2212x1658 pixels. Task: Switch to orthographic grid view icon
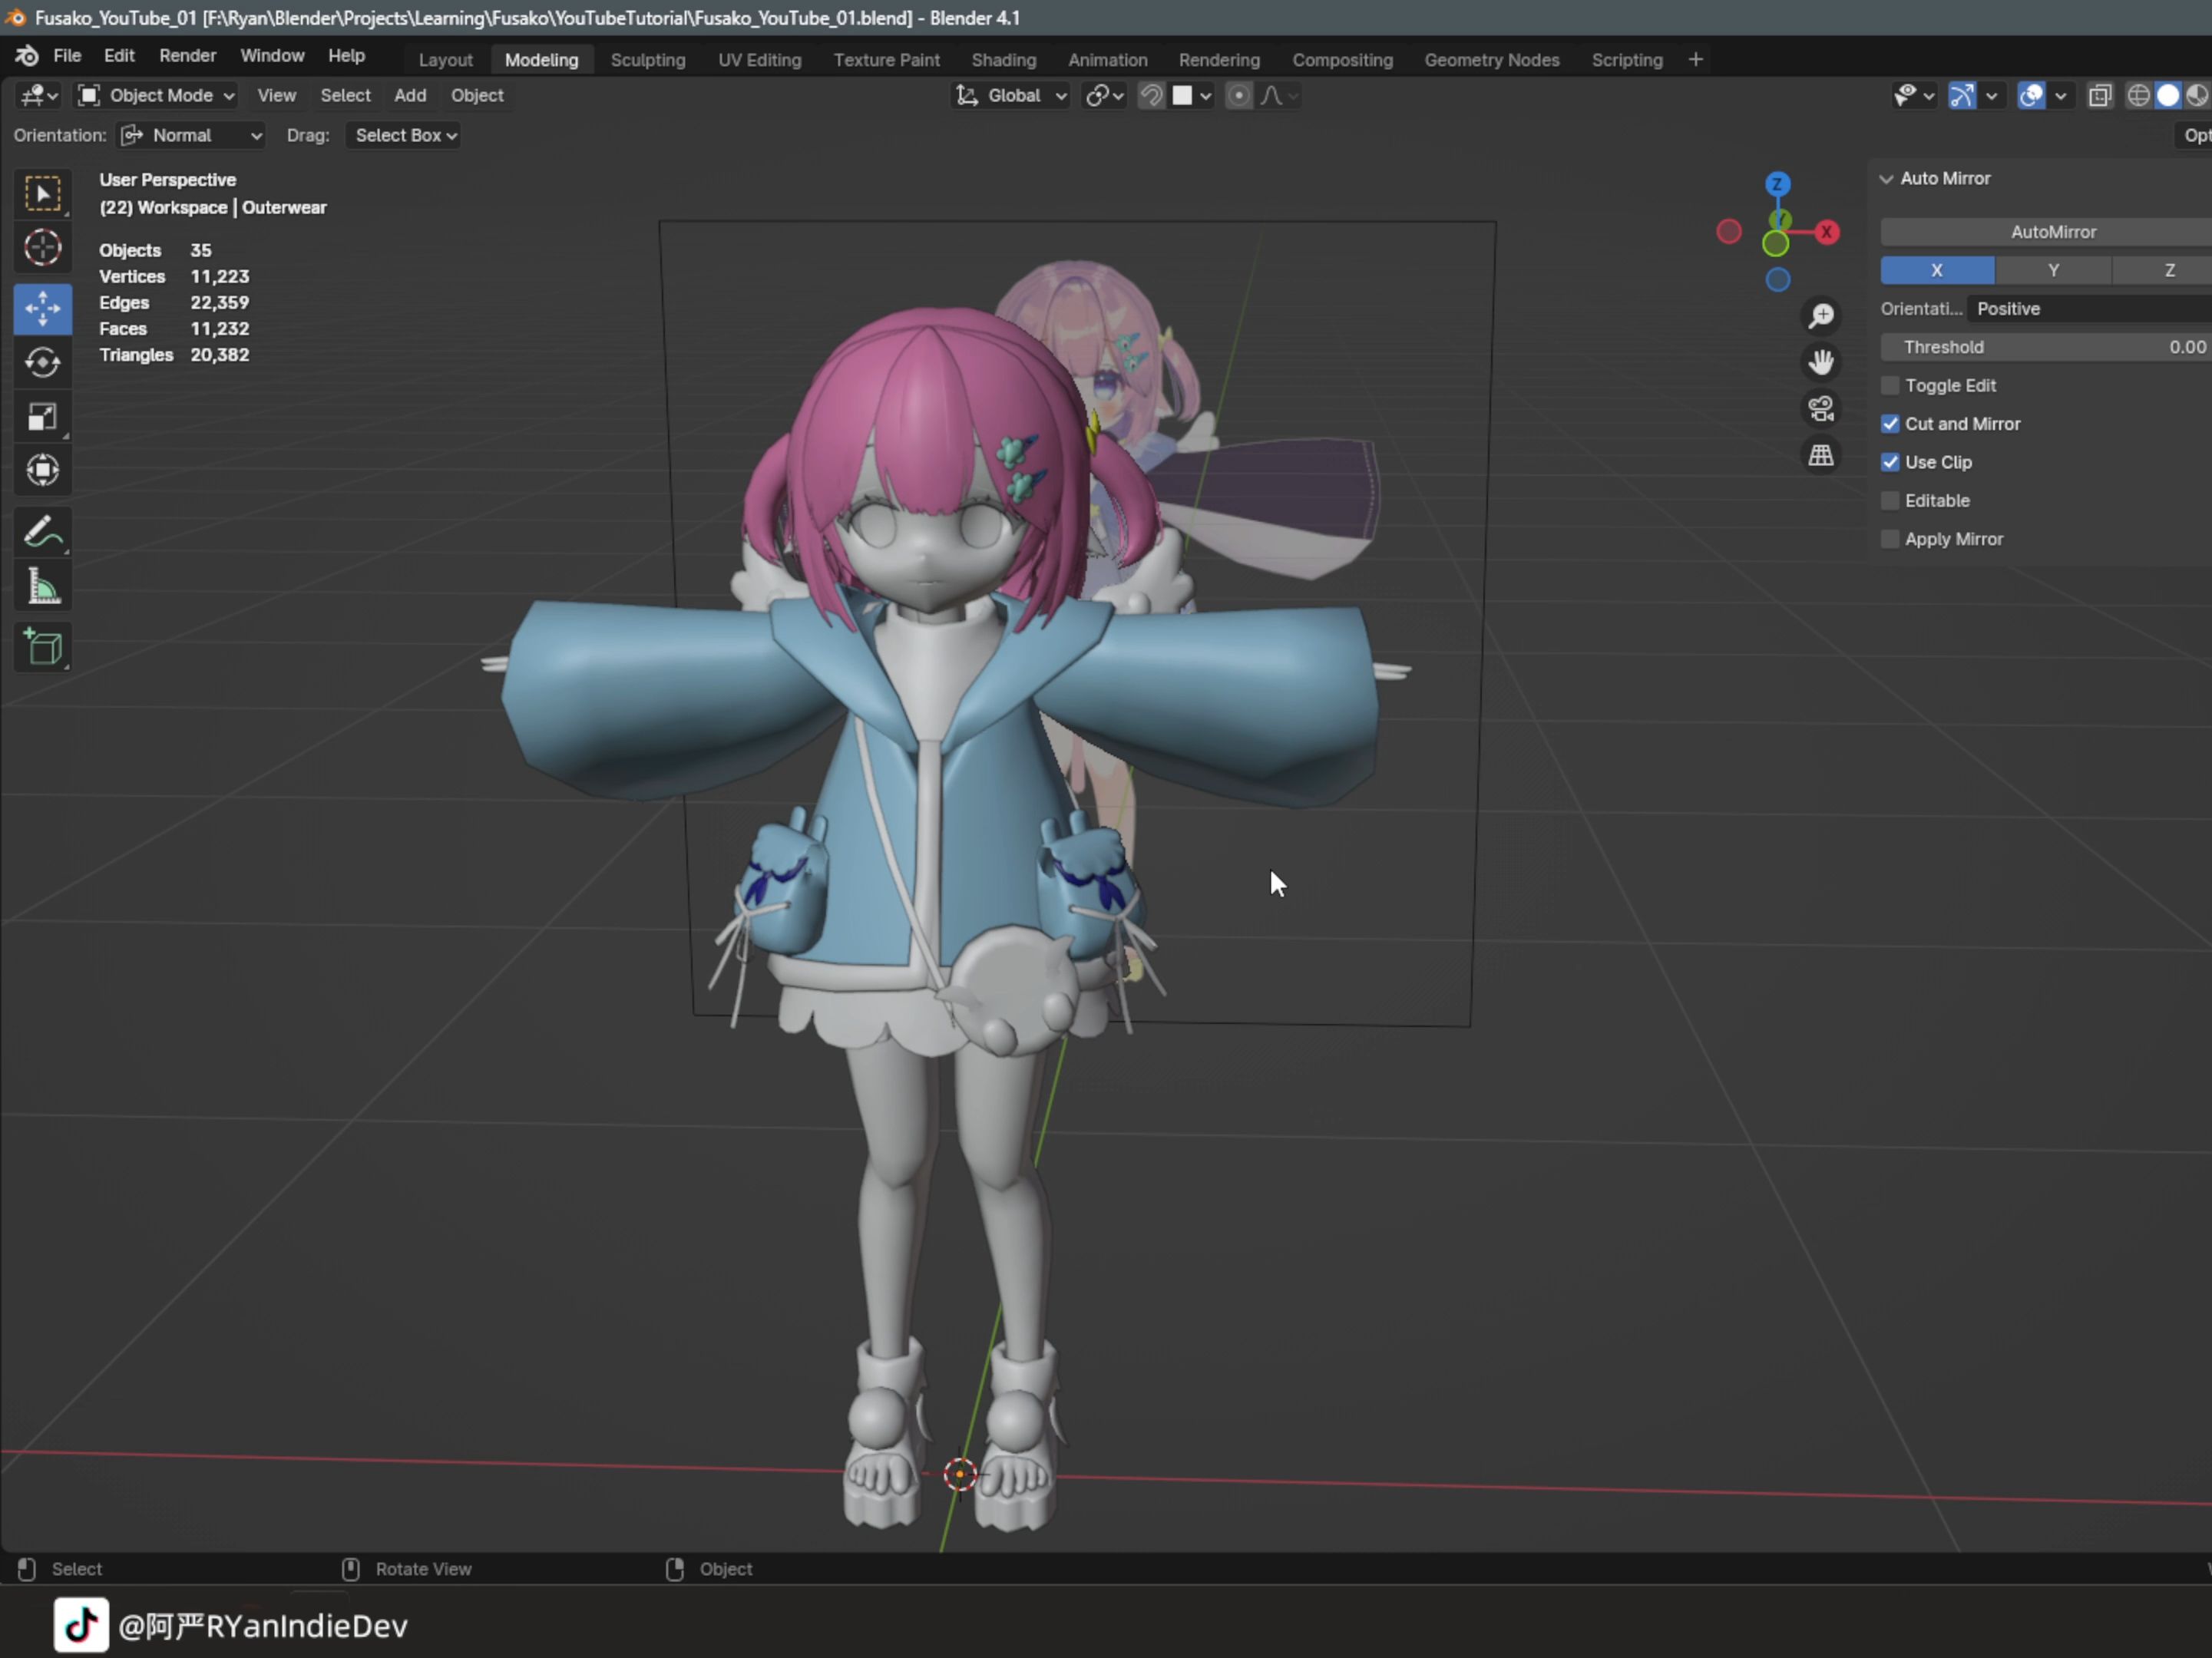(1820, 455)
